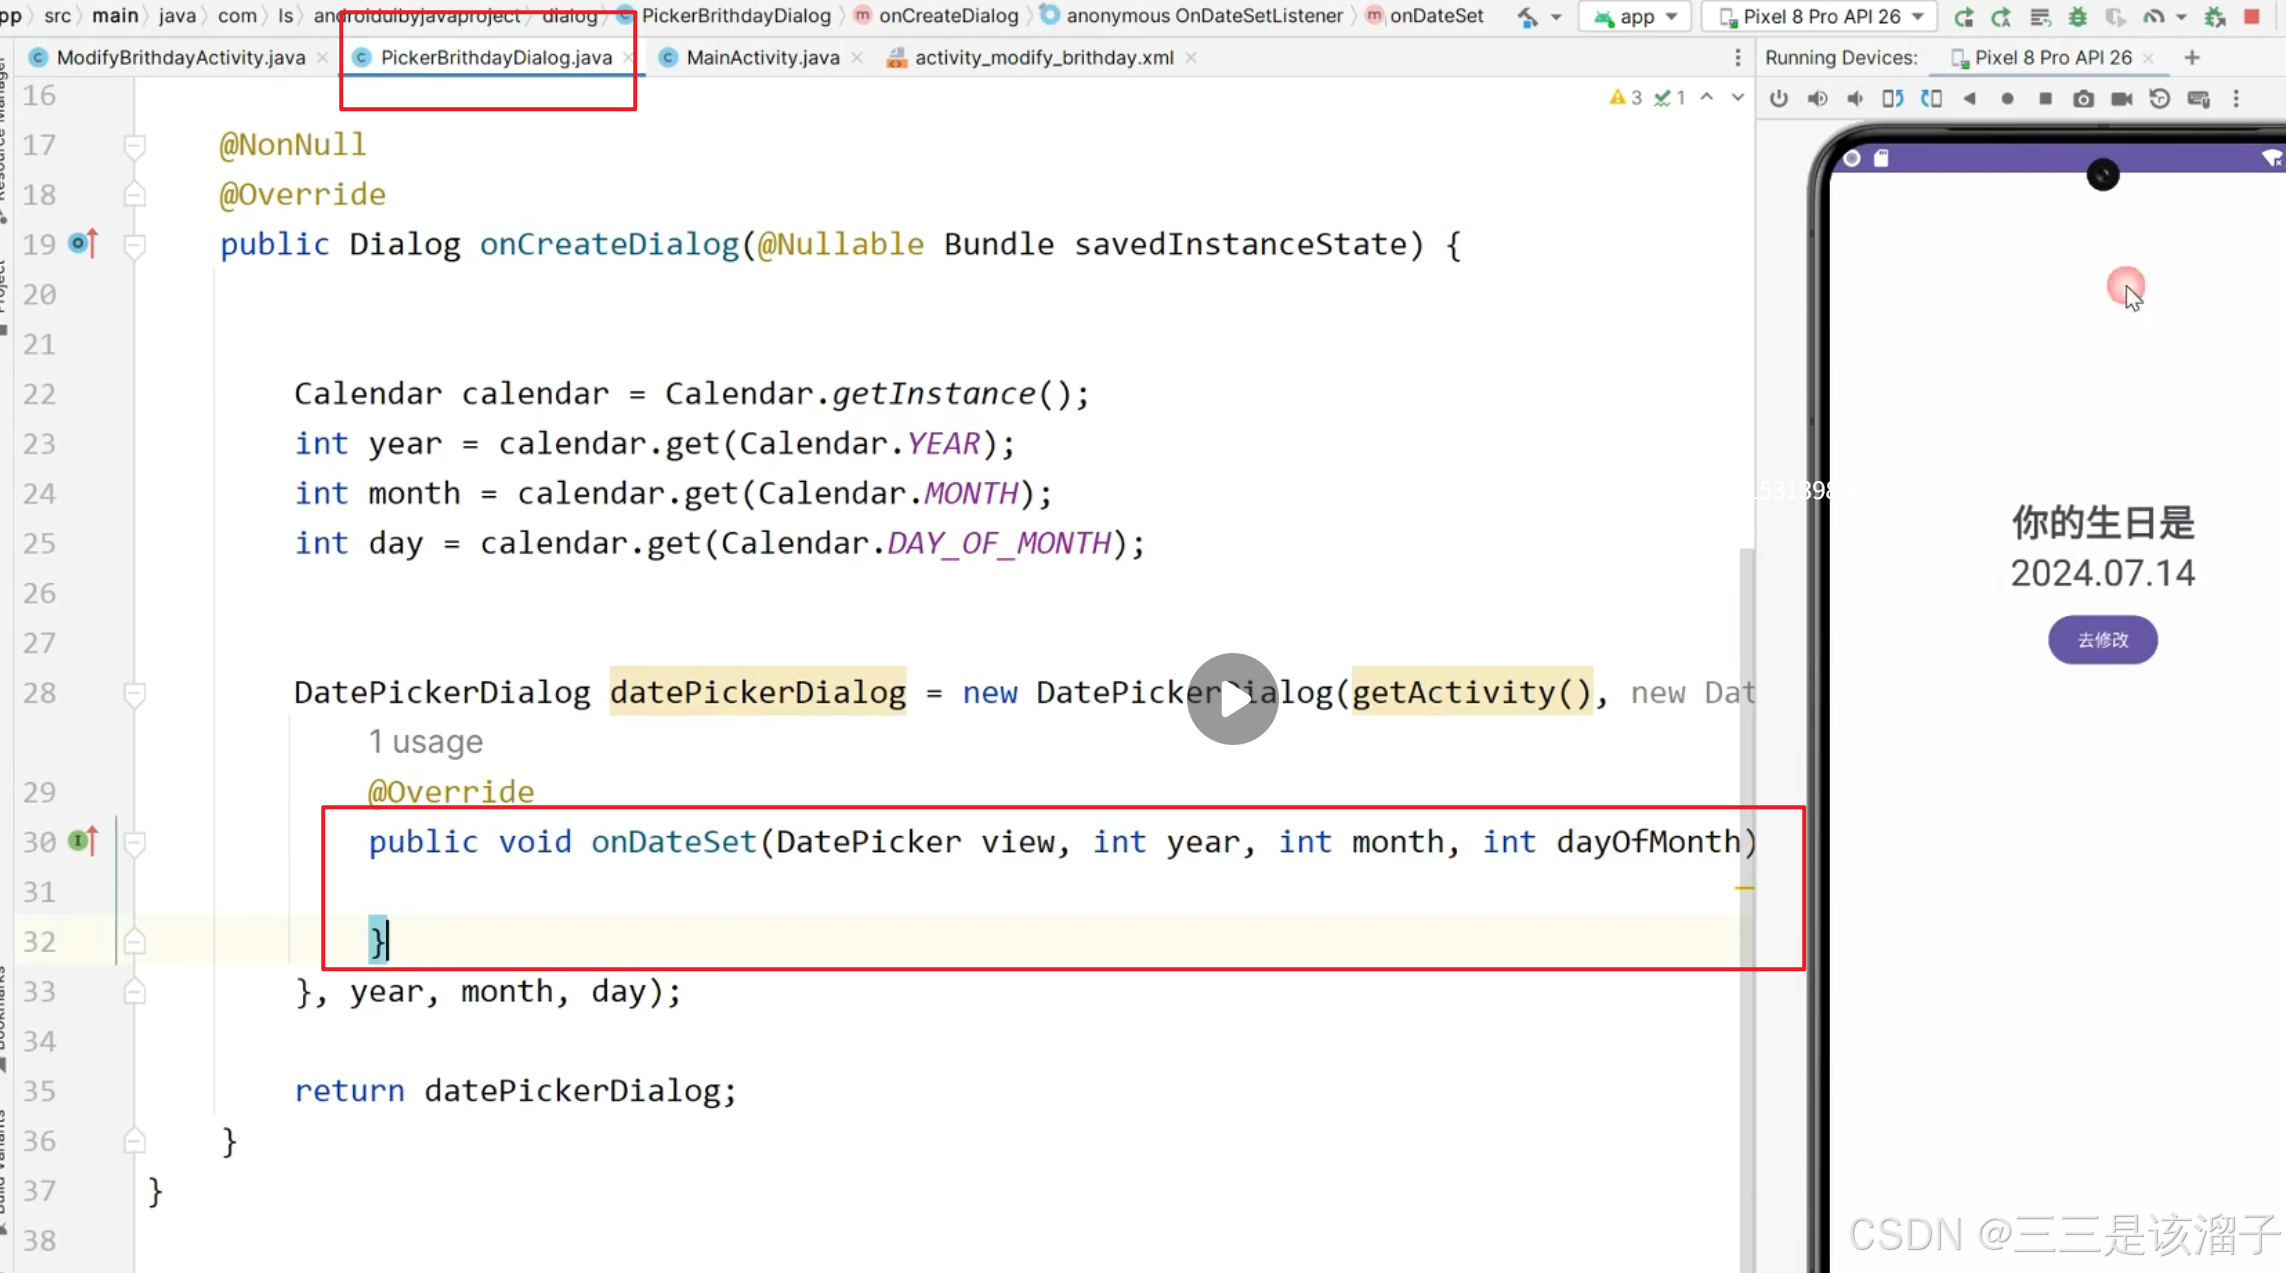Take an emulator screenshot with camera icon
The height and width of the screenshot is (1273, 2286).
(2083, 98)
